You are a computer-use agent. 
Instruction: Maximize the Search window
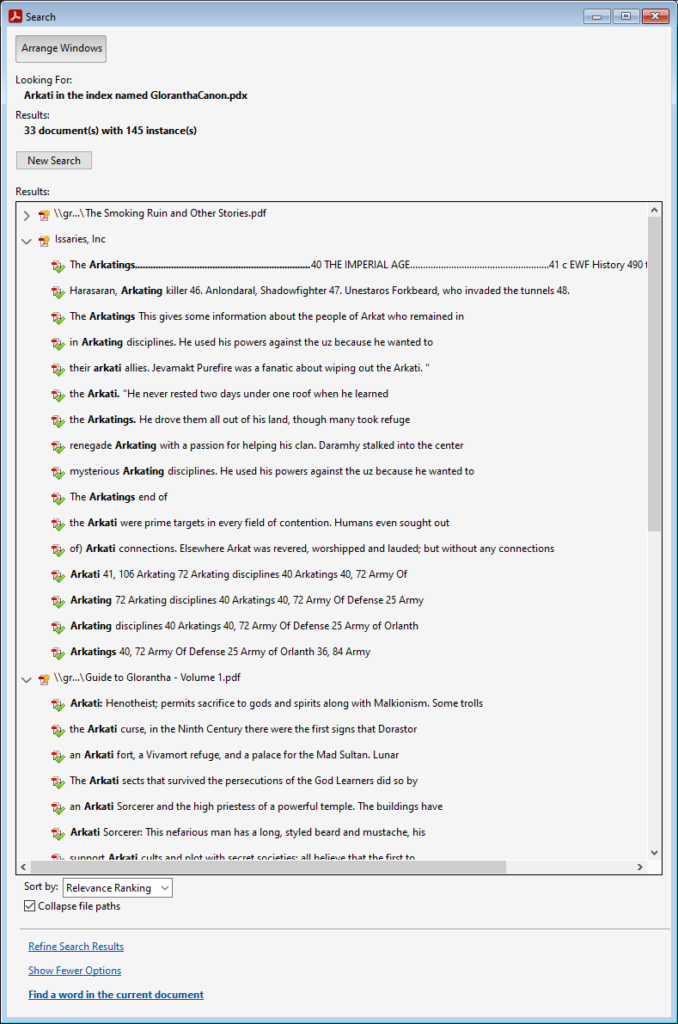click(626, 16)
